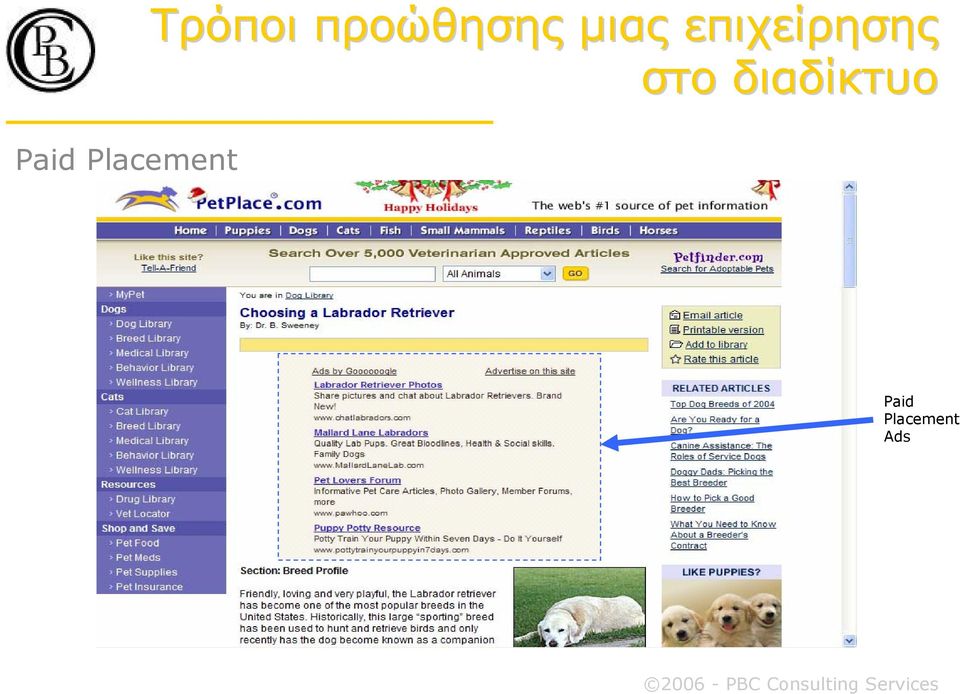Image resolution: width=960 pixels, height=694 pixels.
Task: Open Top Dog Breeds of 2004
Action: point(722,404)
